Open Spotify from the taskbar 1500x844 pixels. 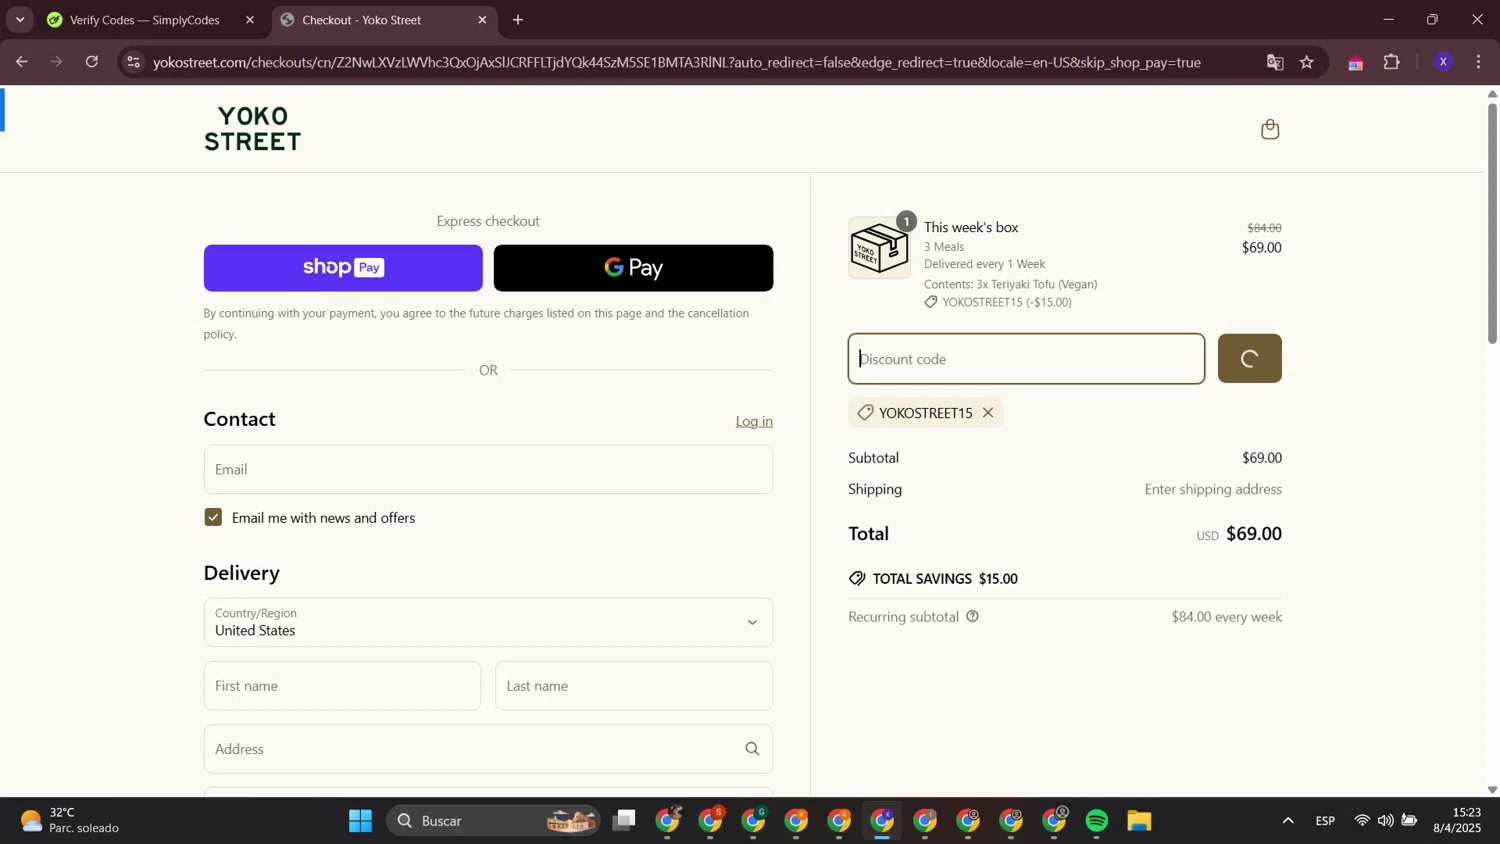pos(1097,821)
